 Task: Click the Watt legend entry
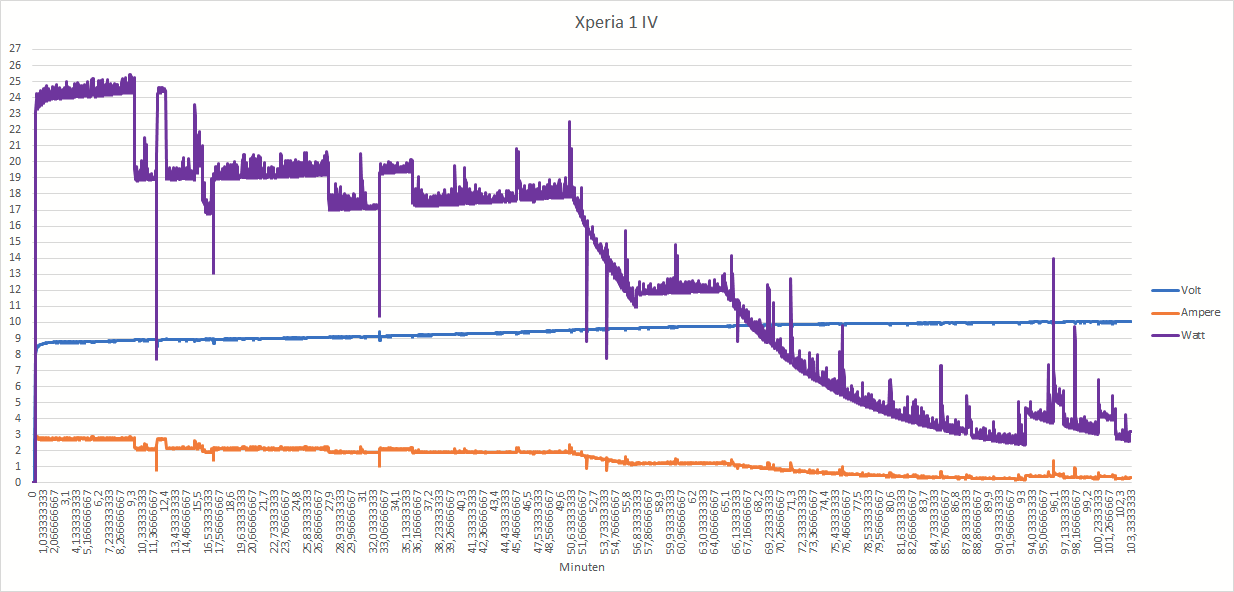1194,335
